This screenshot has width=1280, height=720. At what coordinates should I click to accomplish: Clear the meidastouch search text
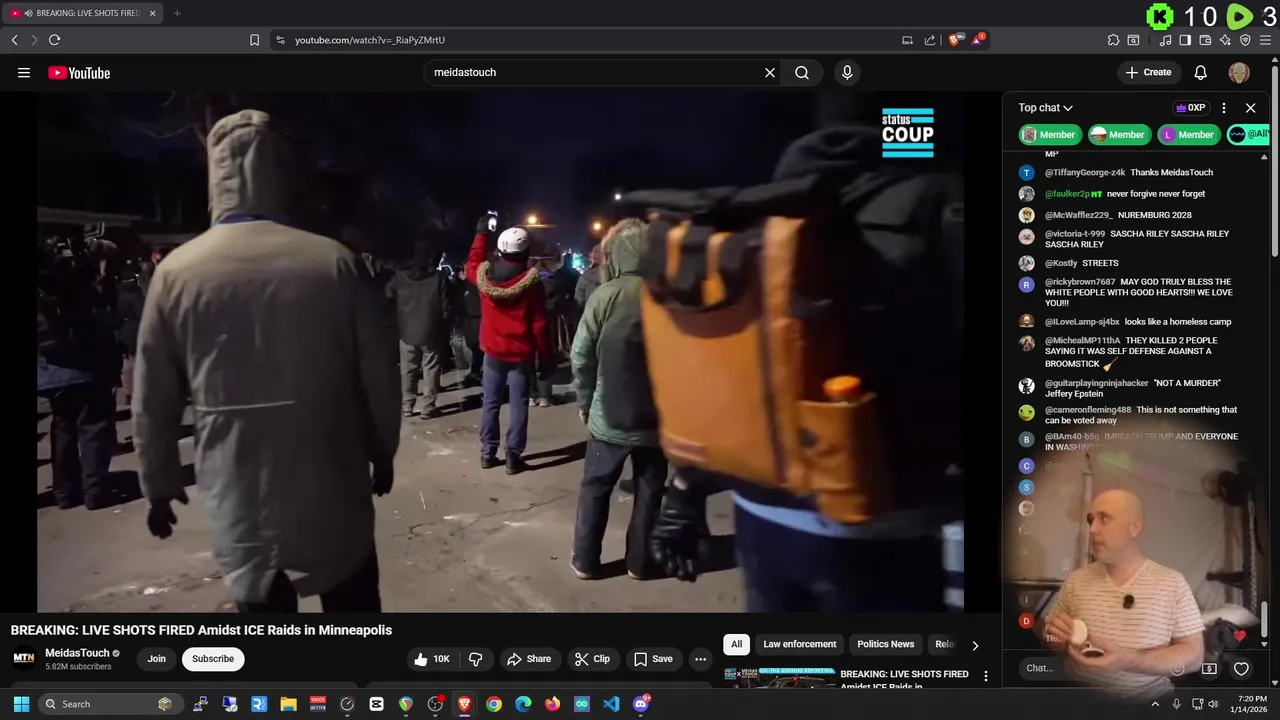(x=770, y=72)
